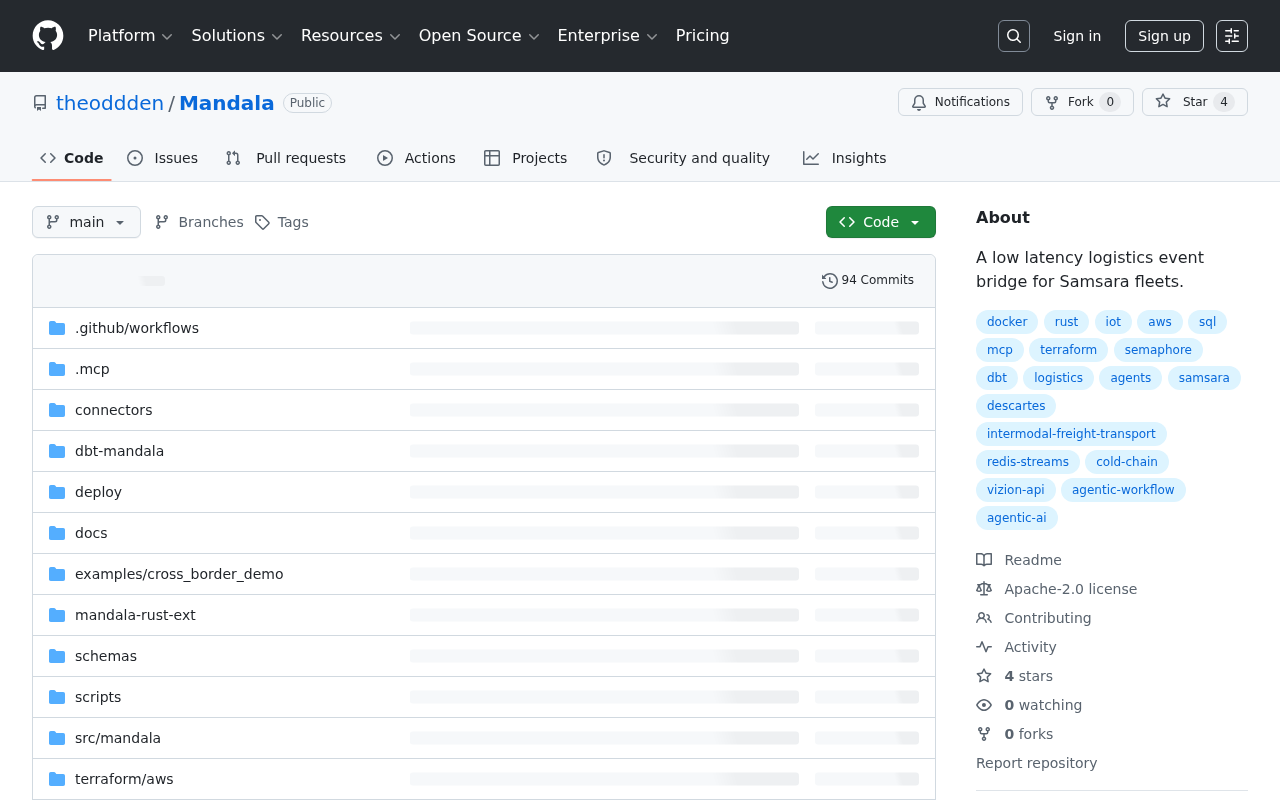Screen dimensions: 1280x800
Task: Open the Mandala repository name link
Action: coord(227,103)
